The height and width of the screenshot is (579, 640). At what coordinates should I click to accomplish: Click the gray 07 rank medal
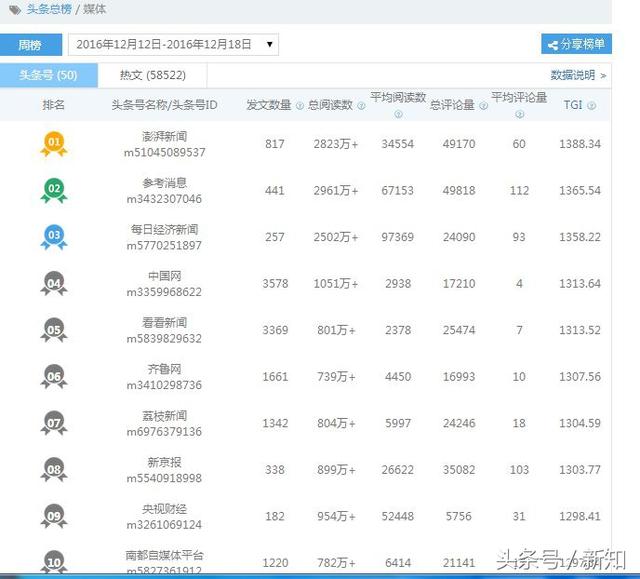[x=54, y=423]
